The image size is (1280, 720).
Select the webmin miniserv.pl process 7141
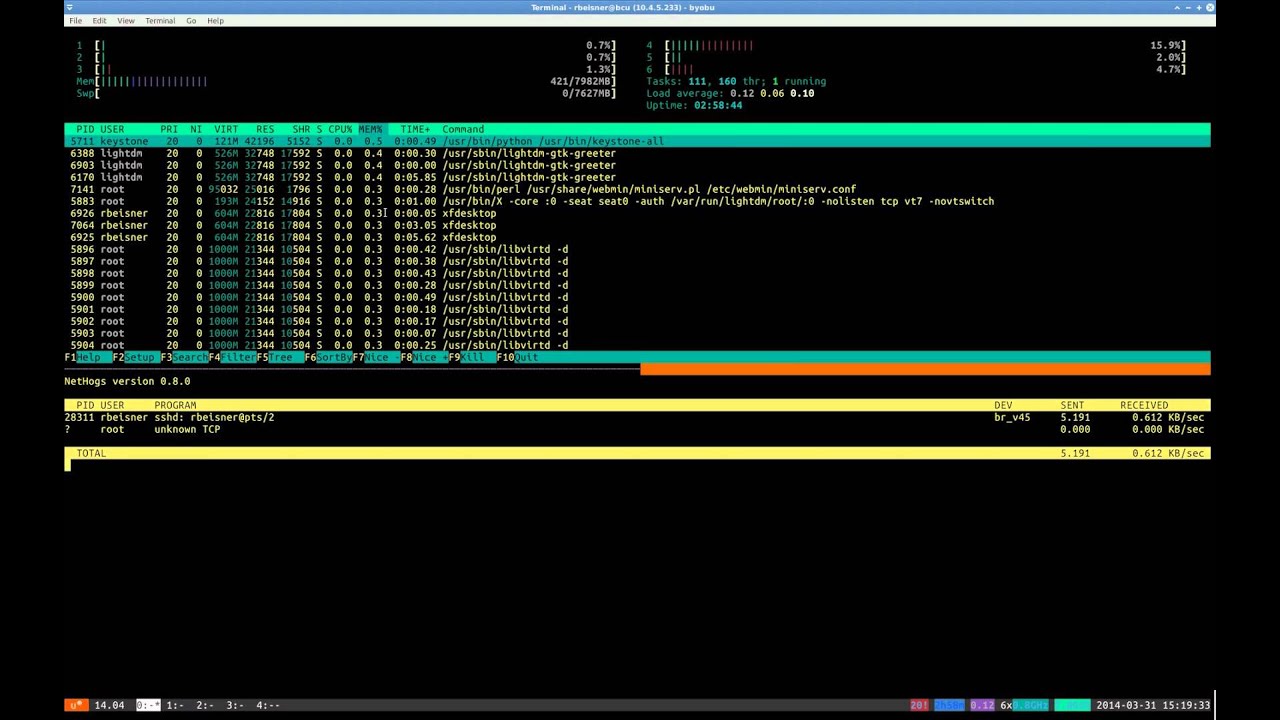637,189
